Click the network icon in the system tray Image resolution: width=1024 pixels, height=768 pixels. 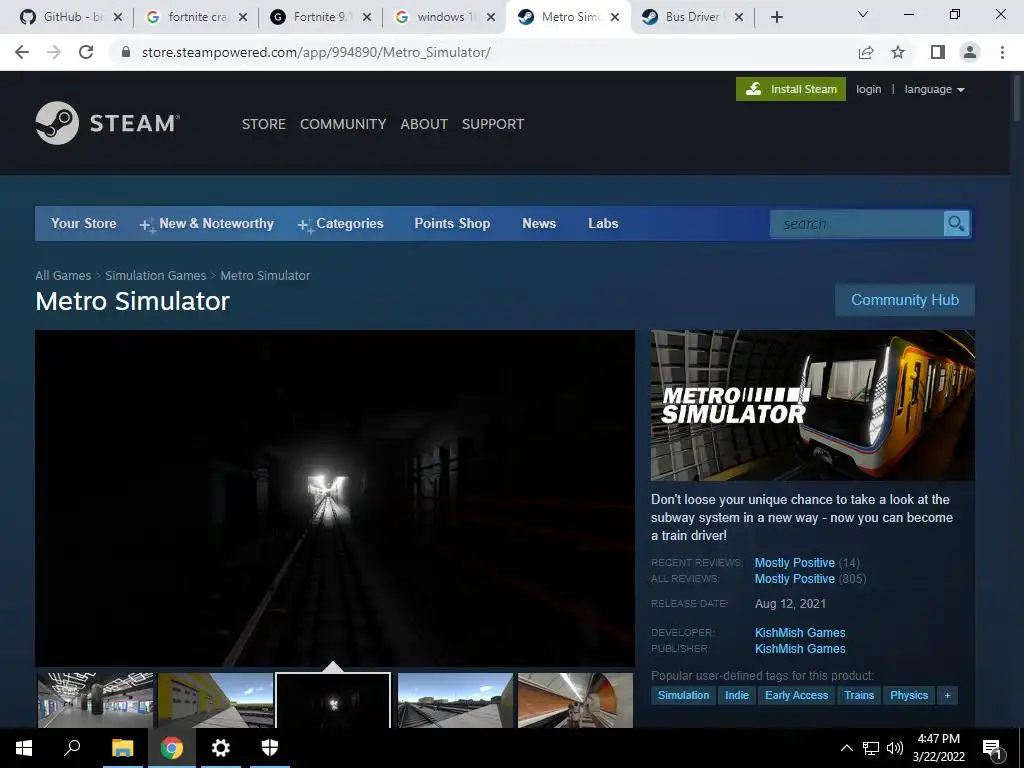tap(871, 748)
